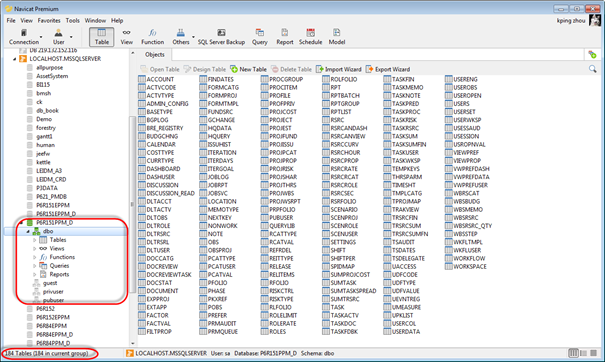This screenshot has height=362, width=605.
Task: Select the forestry database
Action: (x=46, y=128)
